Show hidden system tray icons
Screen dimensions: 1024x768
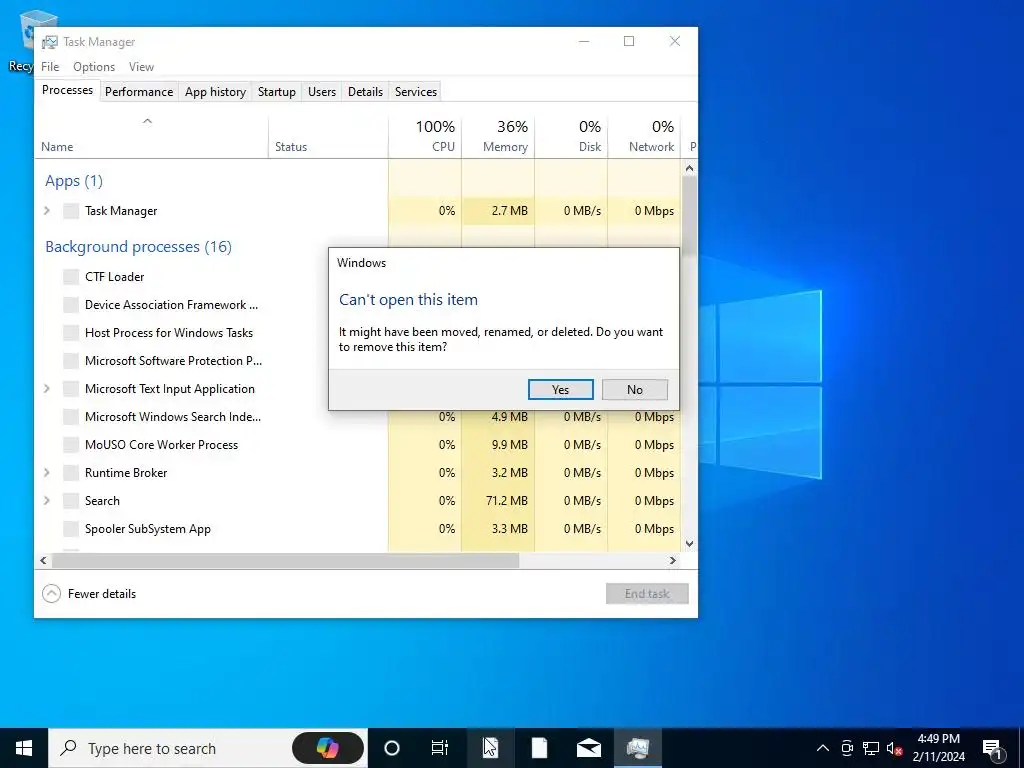[823, 748]
